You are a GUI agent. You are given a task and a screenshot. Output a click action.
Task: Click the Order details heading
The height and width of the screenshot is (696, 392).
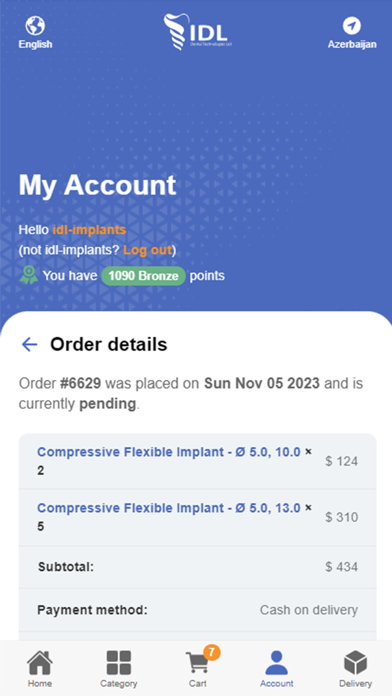109,344
